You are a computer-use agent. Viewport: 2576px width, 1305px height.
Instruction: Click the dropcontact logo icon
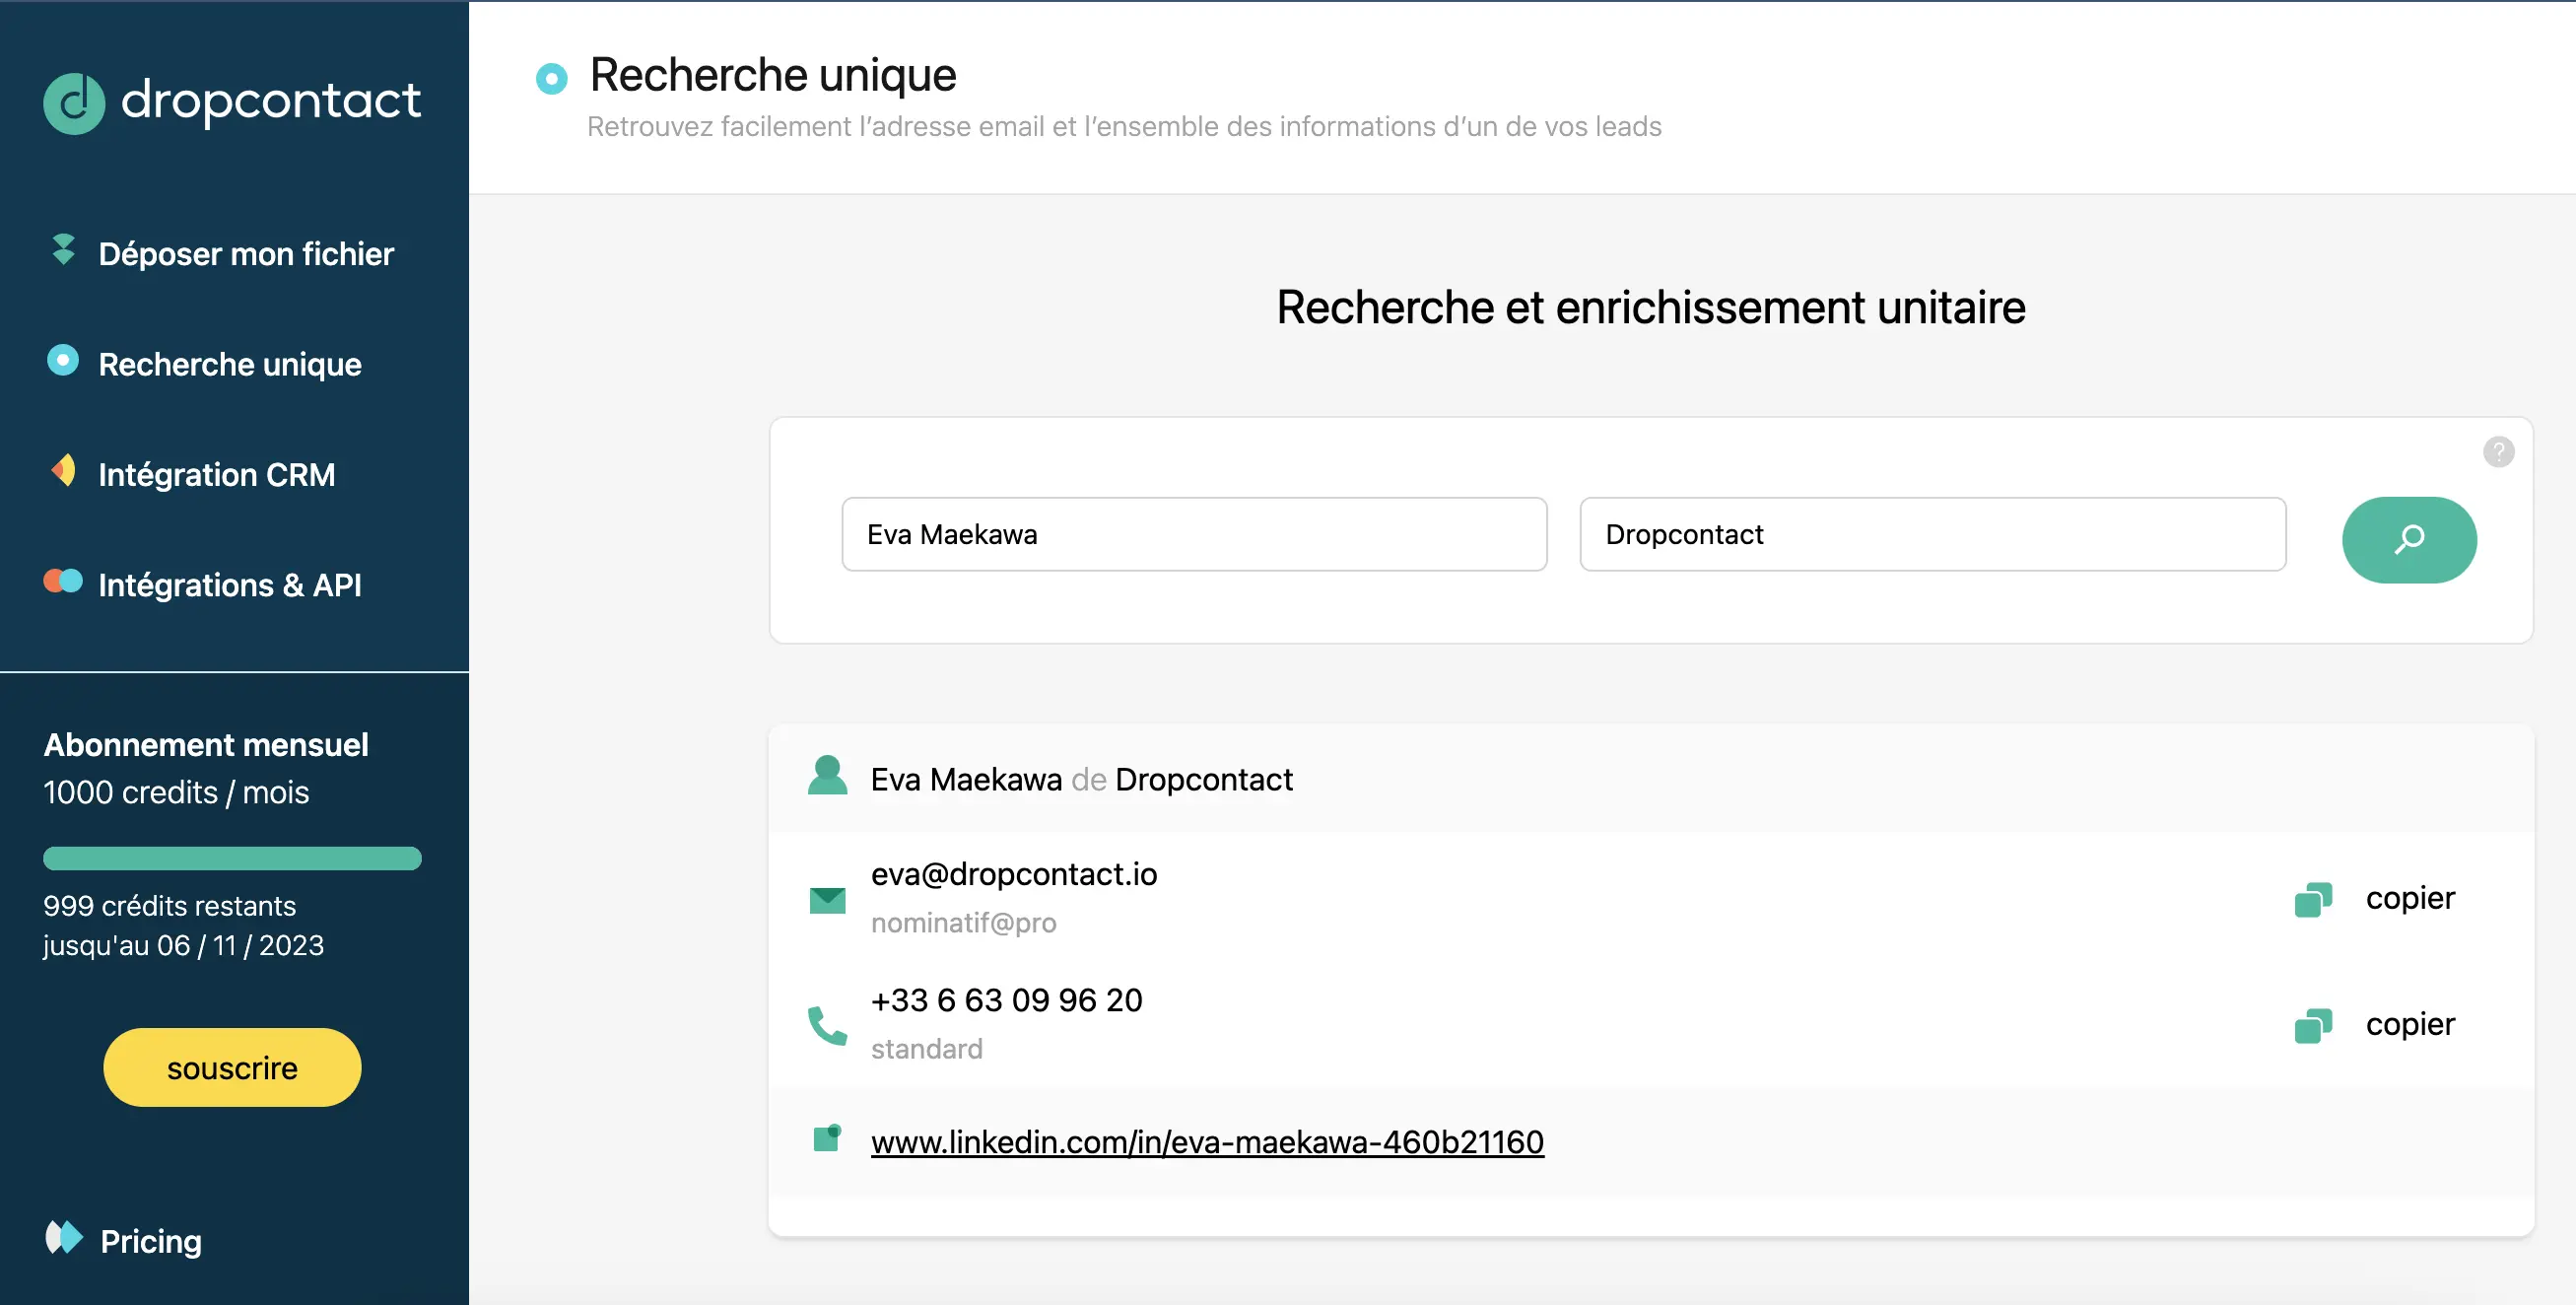(x=74, y=103)
